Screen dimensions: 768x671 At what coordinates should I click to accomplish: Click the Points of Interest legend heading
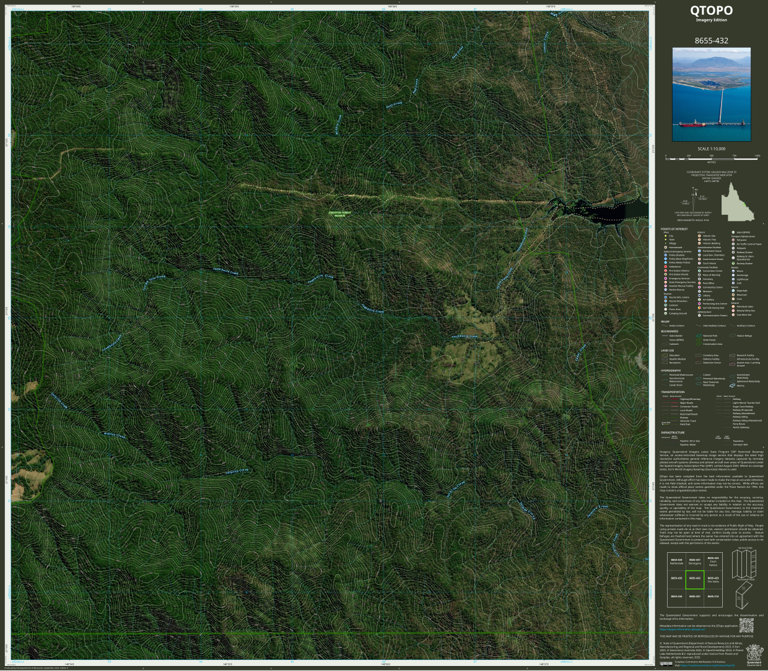pyautogui.click(x=674, y=229)
